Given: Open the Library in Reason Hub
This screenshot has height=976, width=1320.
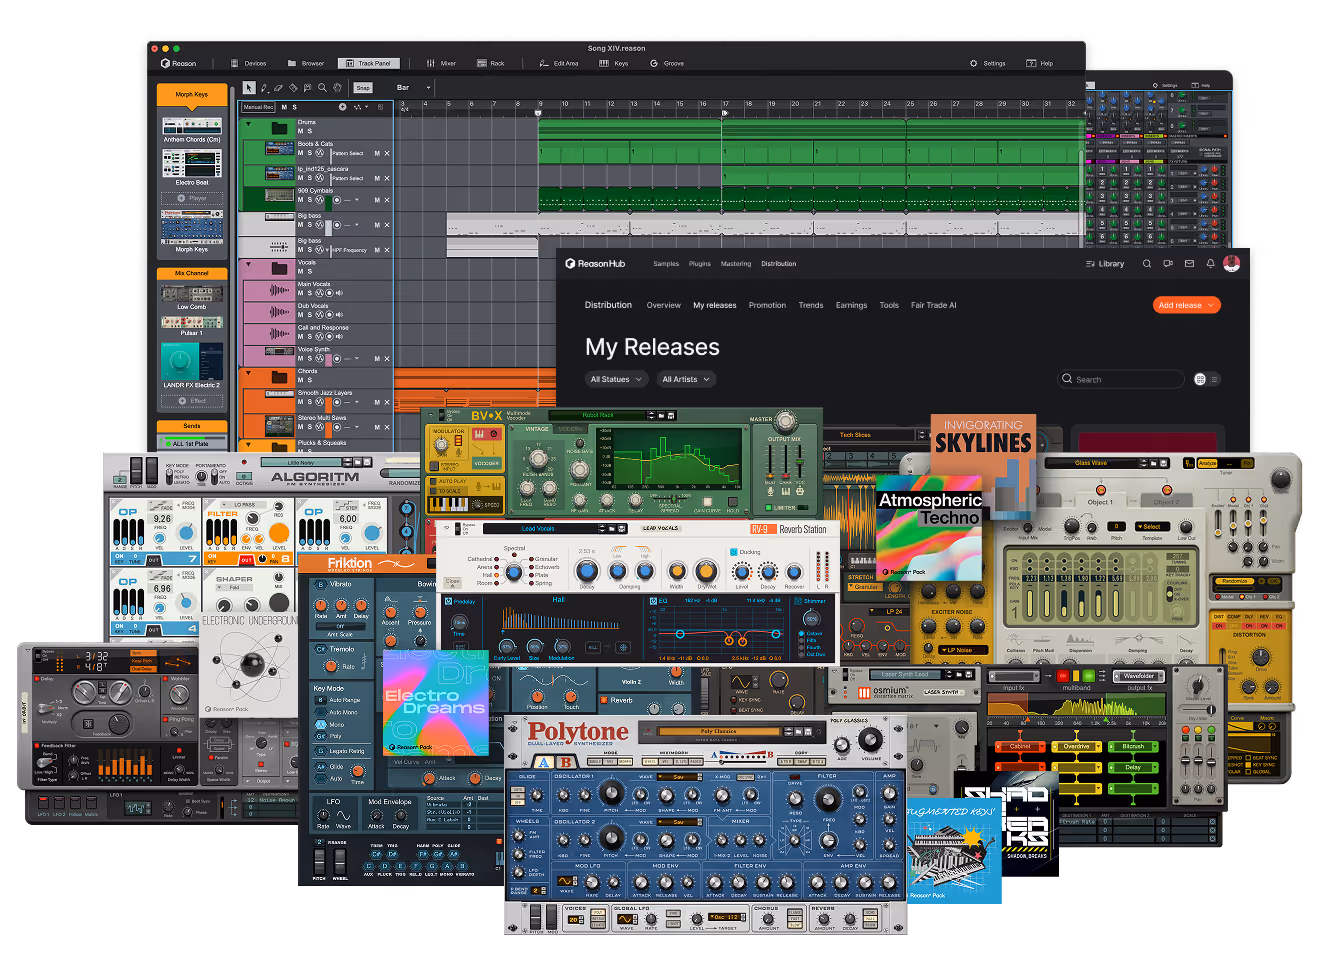Looking at the screenshot, I should coord(1105,264).
